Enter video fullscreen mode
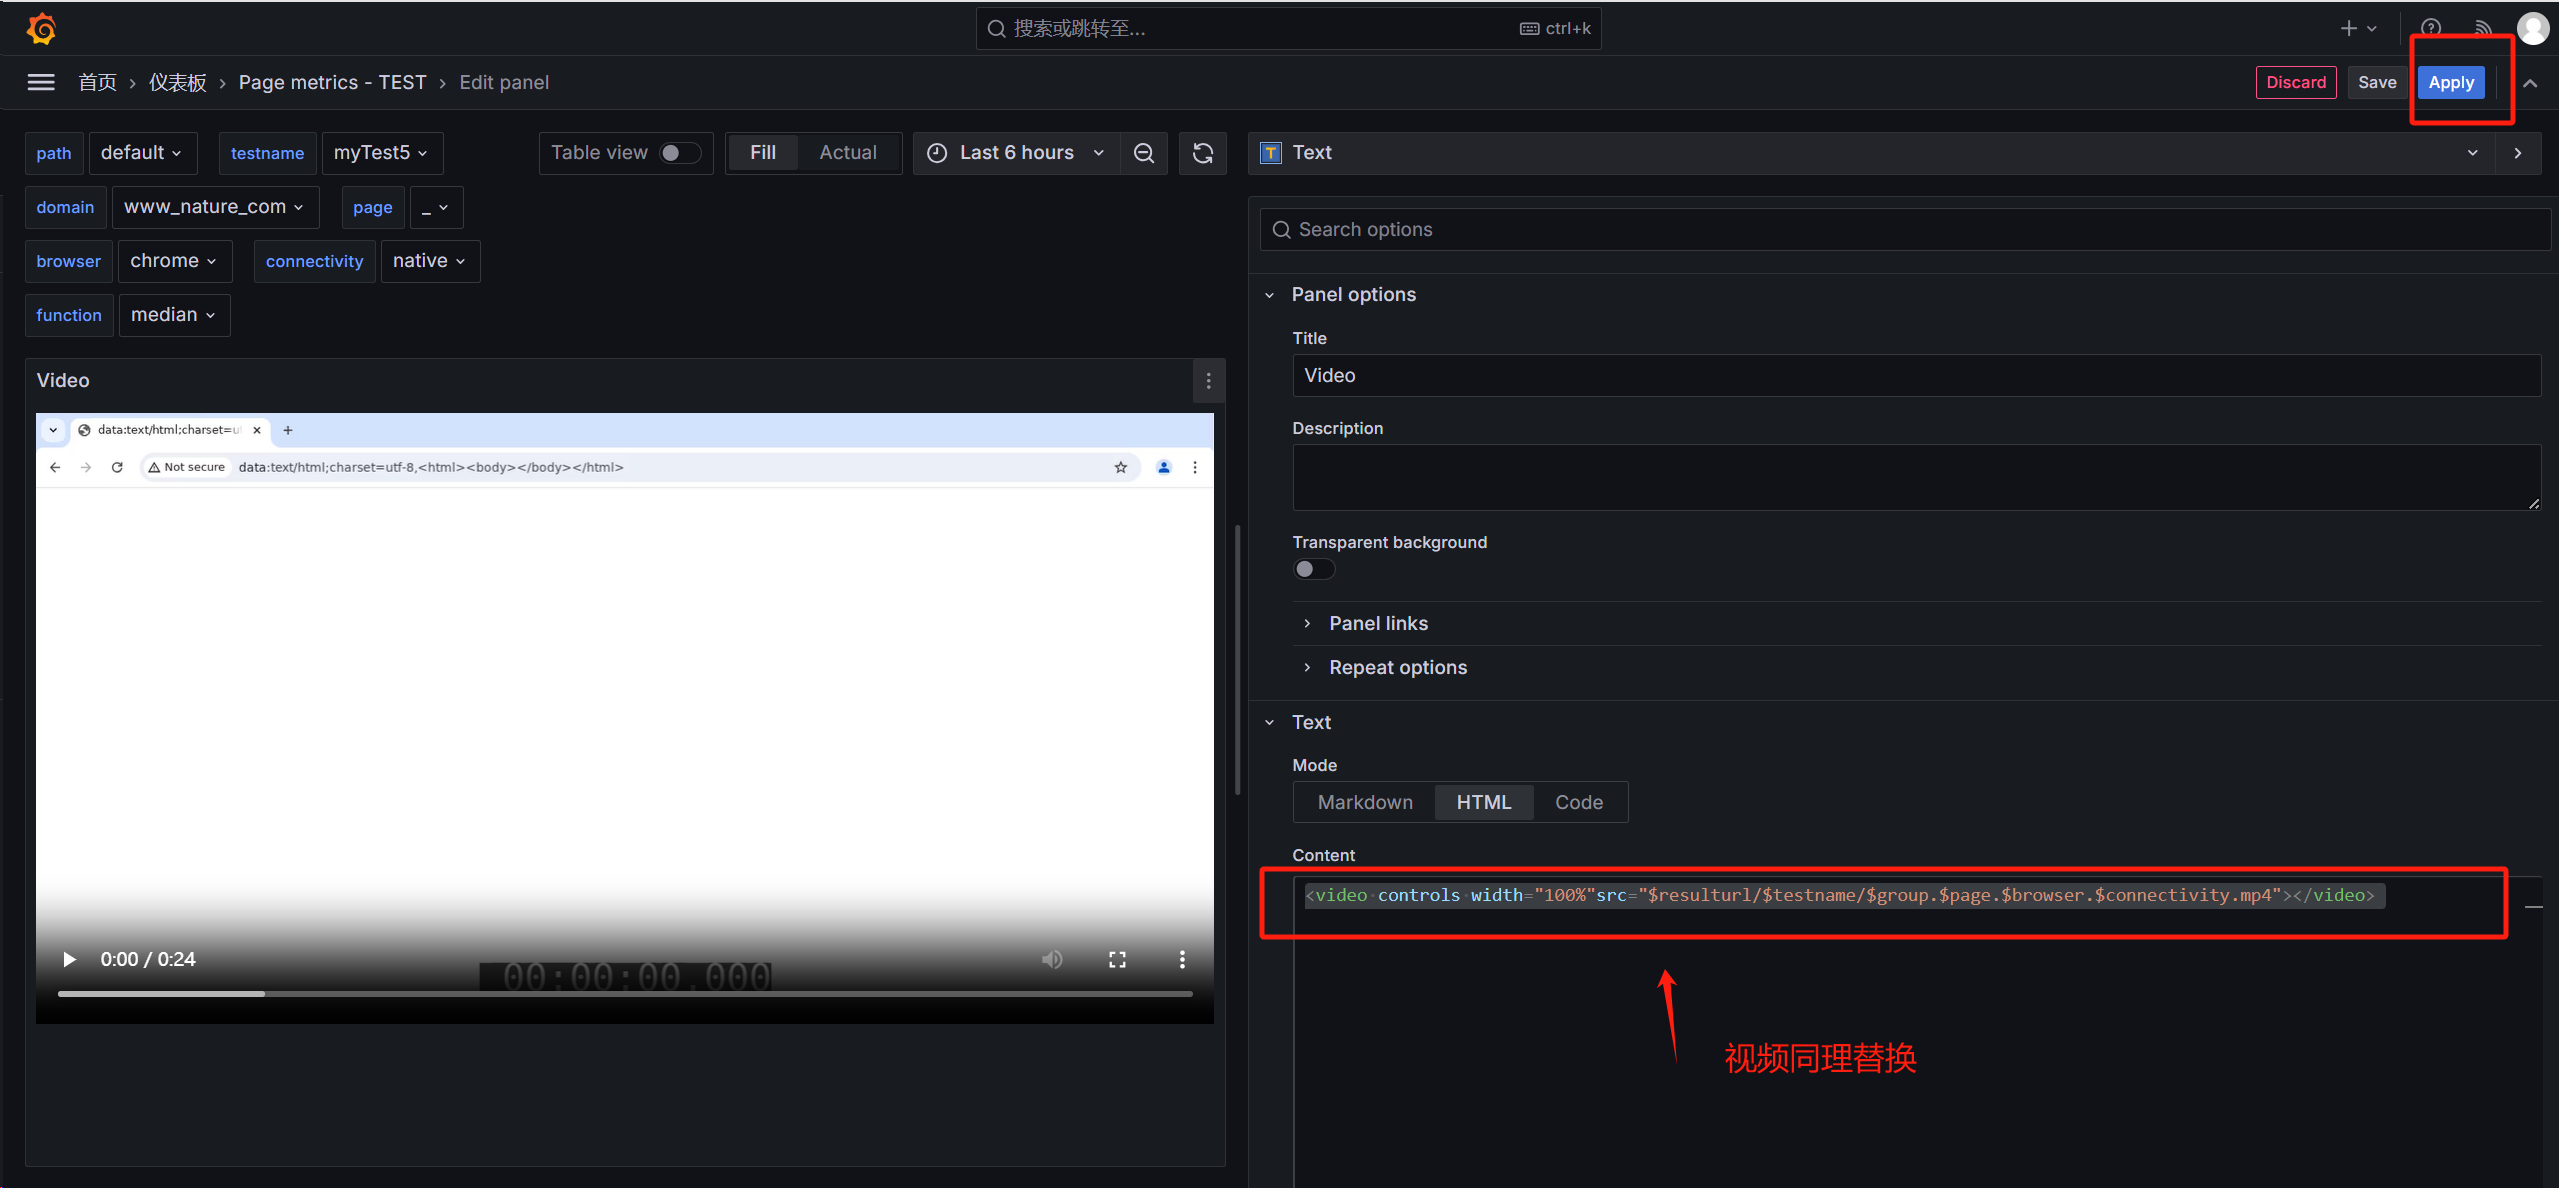The height and width of the screenshot is (1188, 2559). click(x=1117, y=959)
